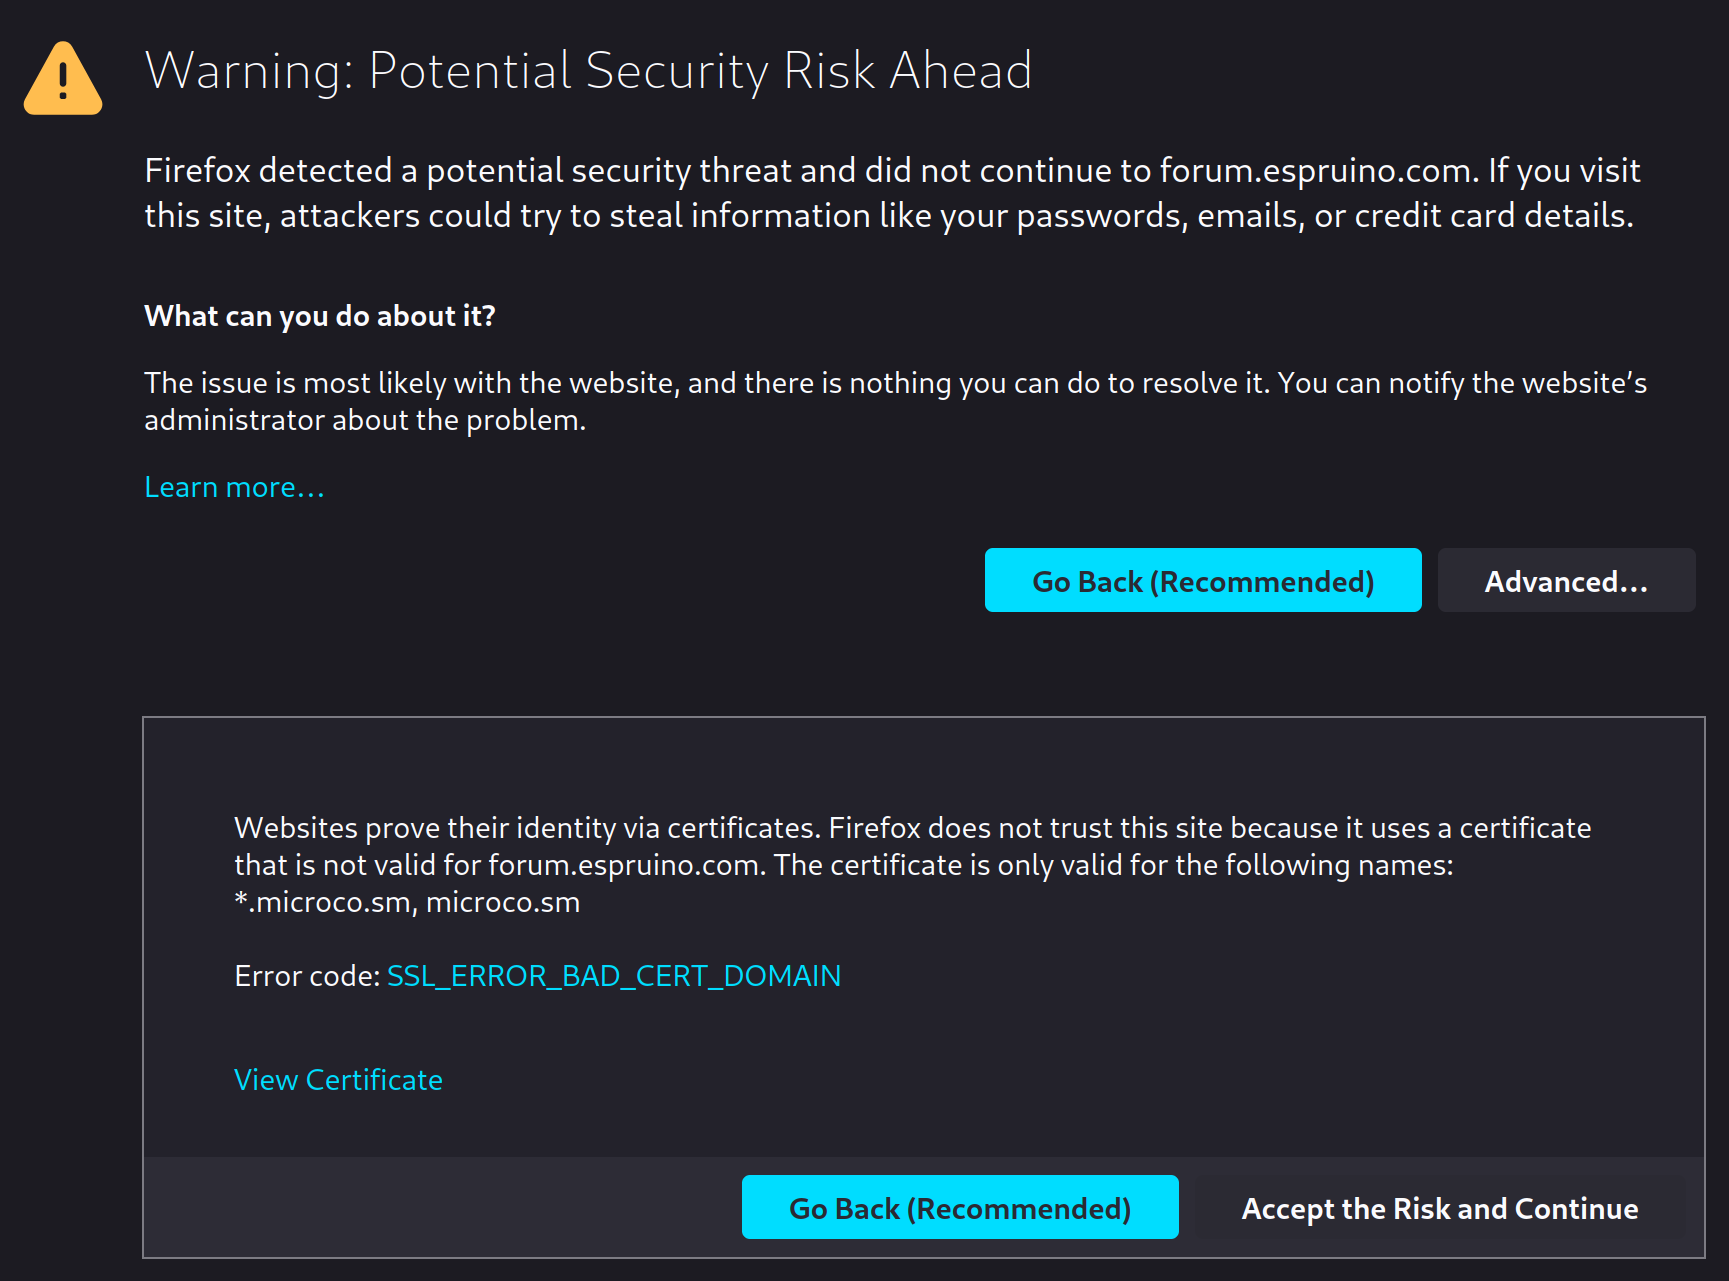
Task: Click the top Go Back (Recommended) button
Action: click(x=1203, y=580)
